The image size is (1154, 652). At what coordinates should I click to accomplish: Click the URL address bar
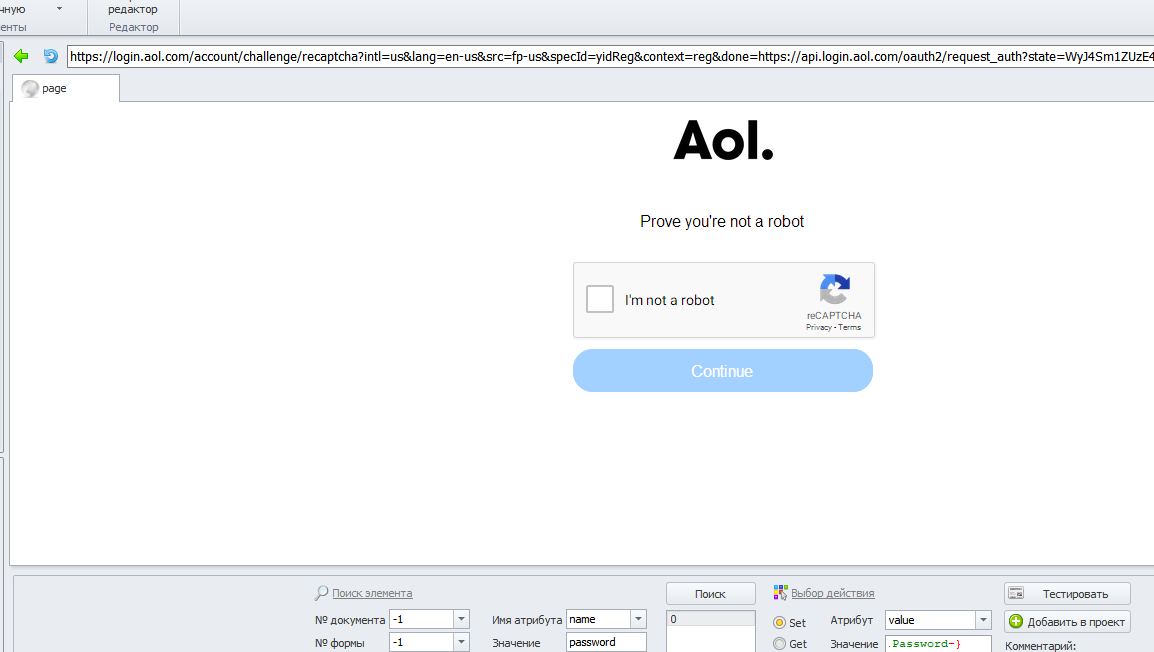tap(610, 57)
